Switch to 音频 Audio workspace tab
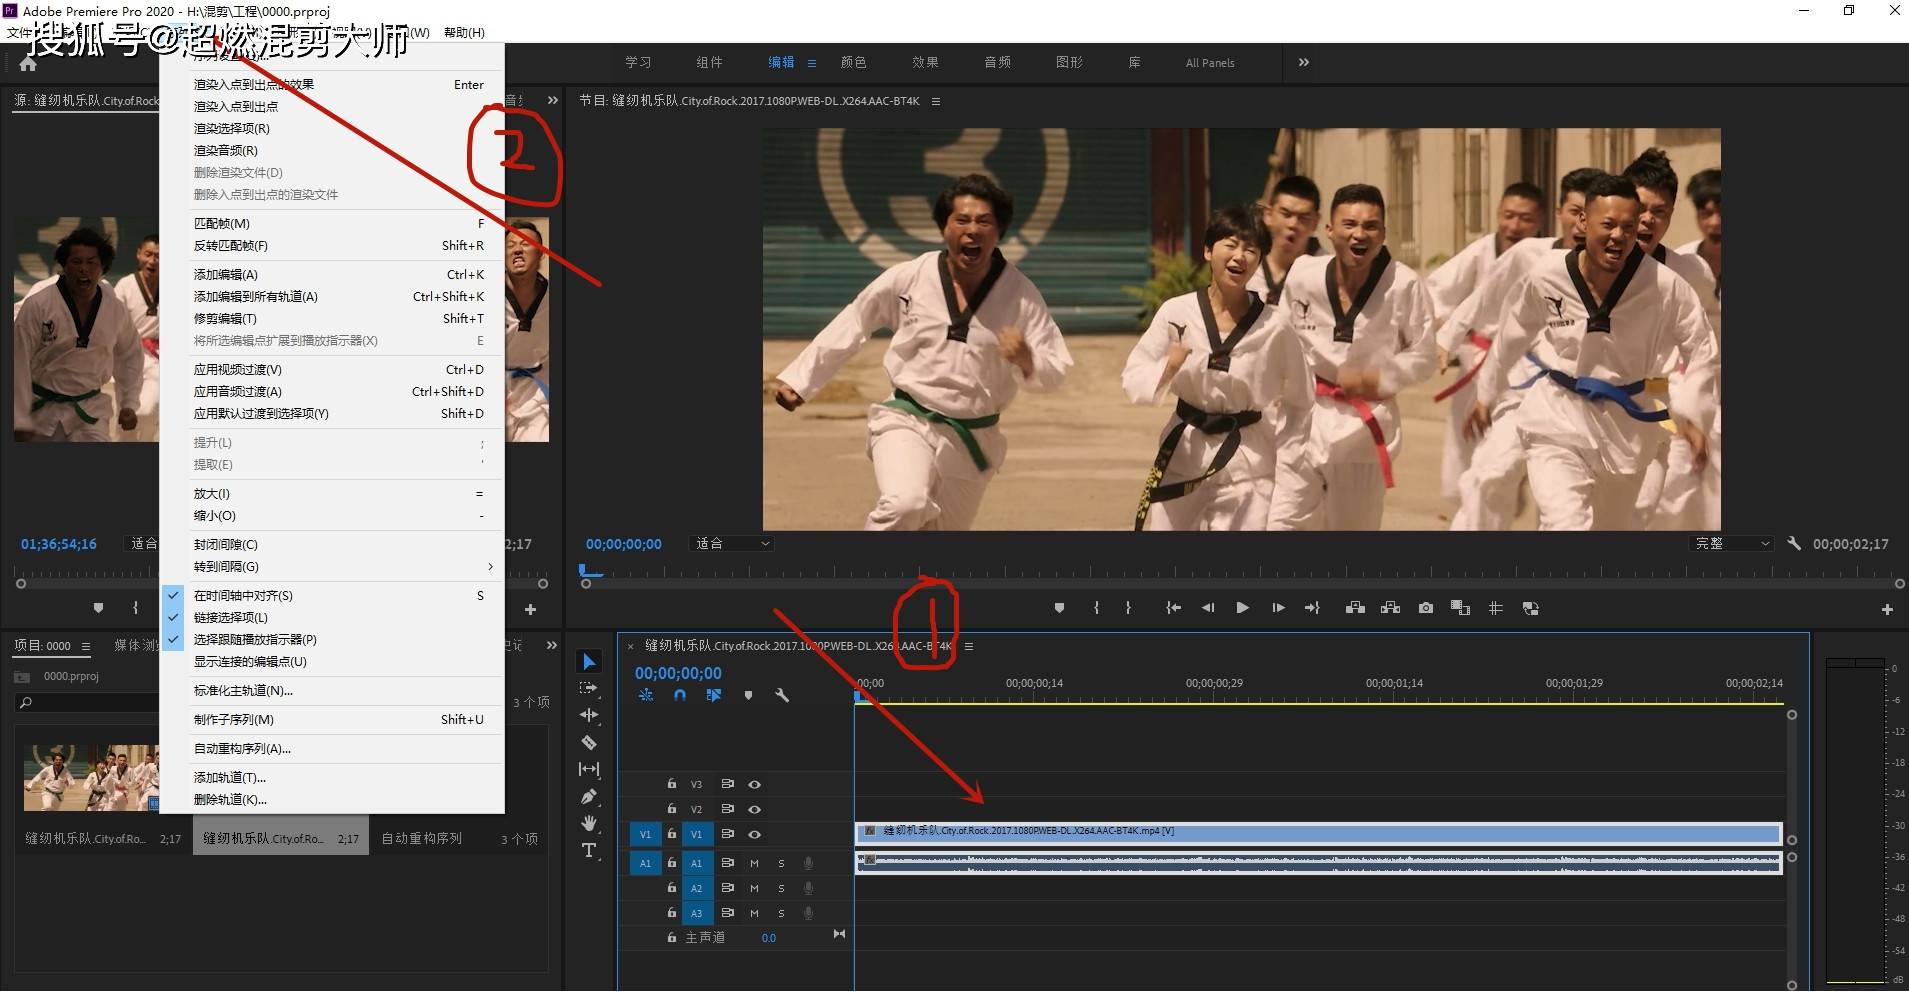 click(x=997, y=62)
